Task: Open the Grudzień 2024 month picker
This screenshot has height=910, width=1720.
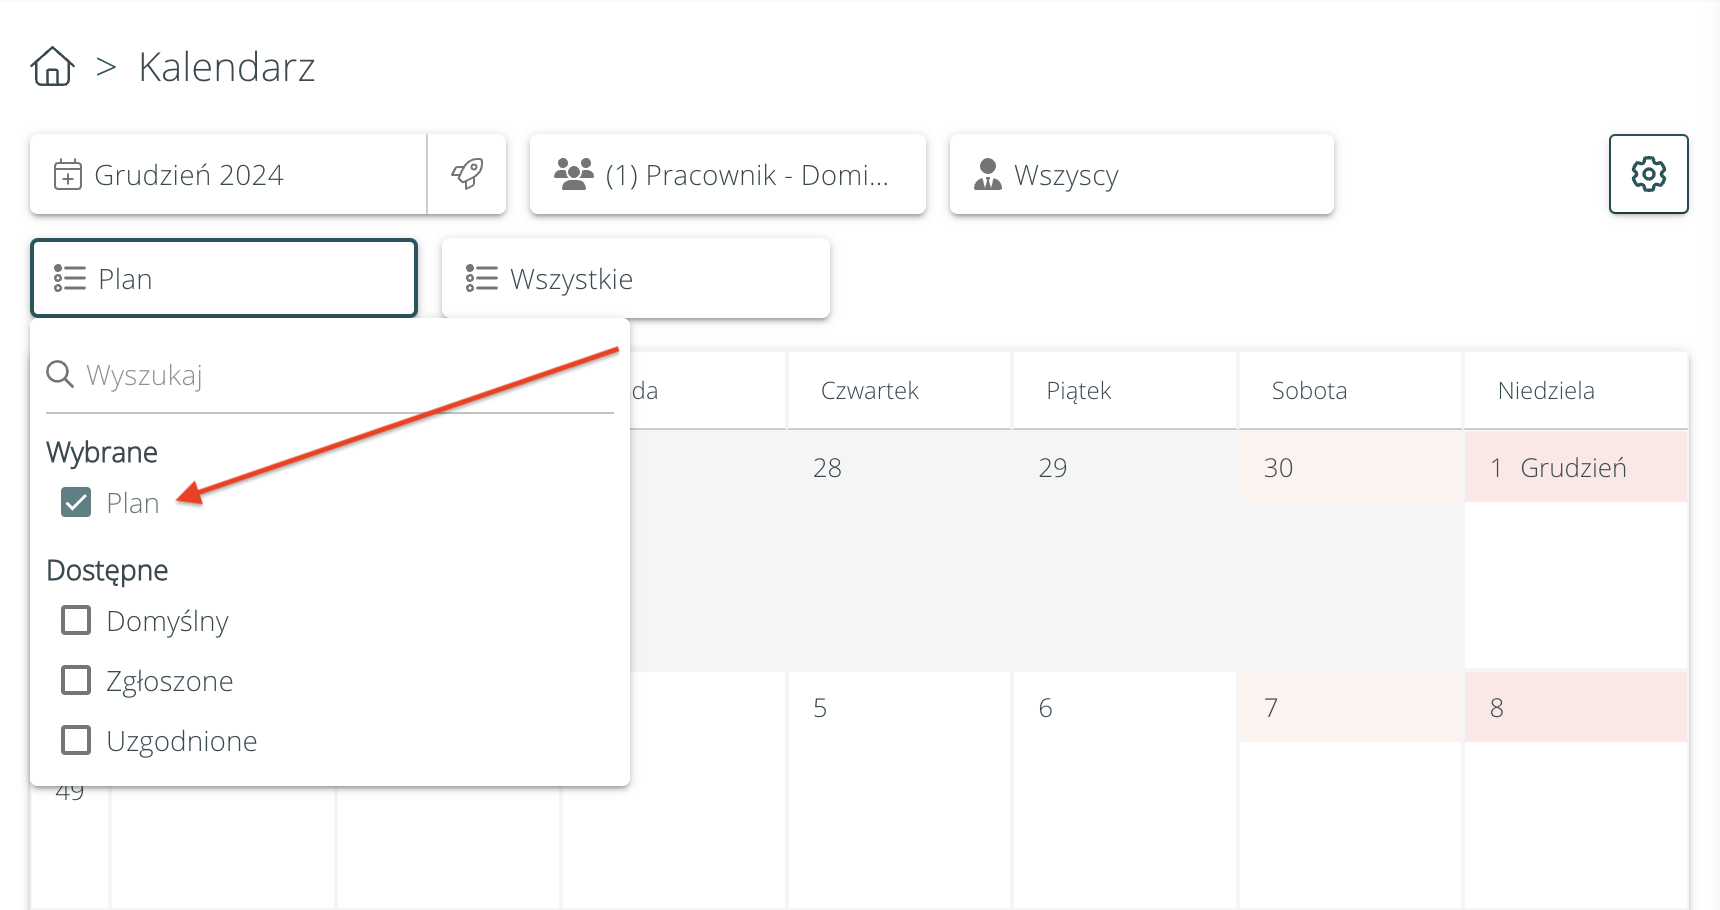Action: [x=230, y=174]
